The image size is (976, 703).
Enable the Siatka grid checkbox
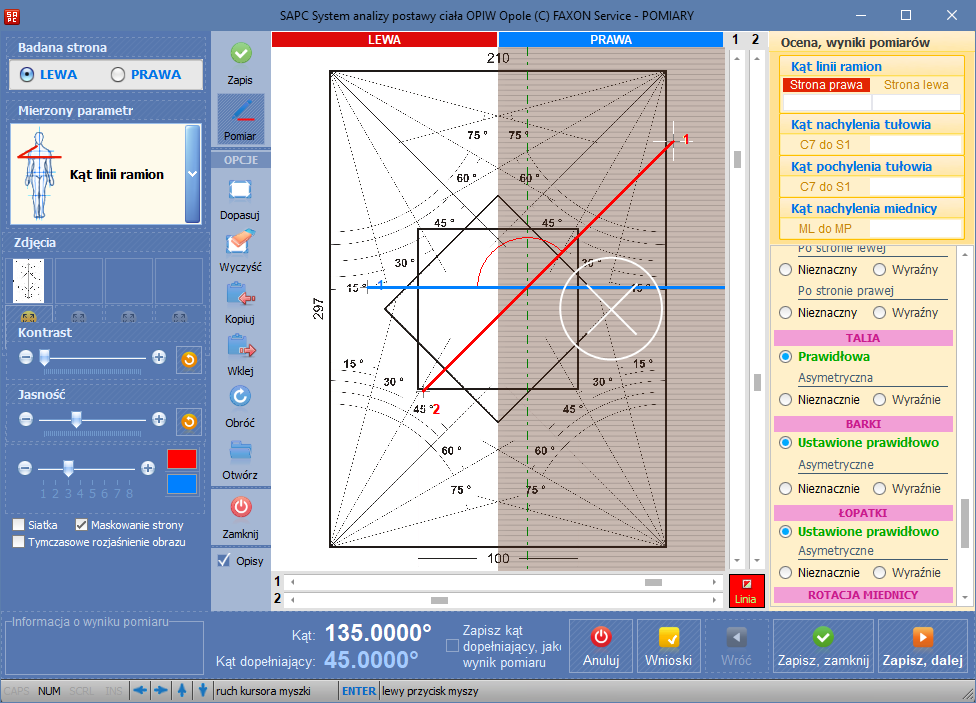(19, 525)
